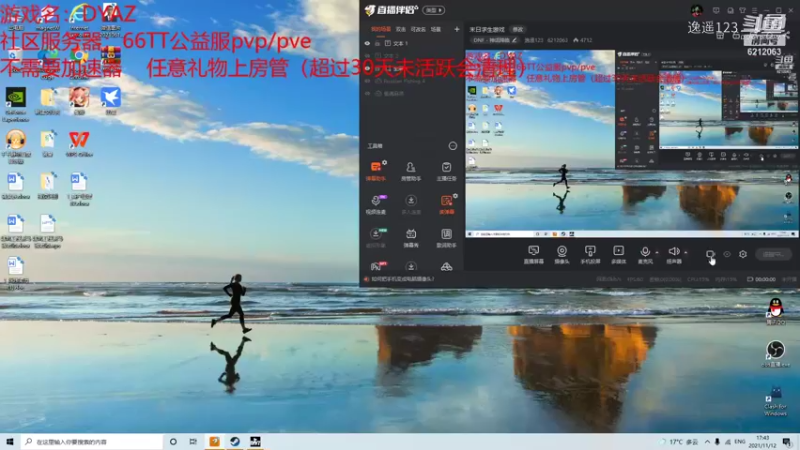Open the 歌词助手 tool

tap(446, 238)
